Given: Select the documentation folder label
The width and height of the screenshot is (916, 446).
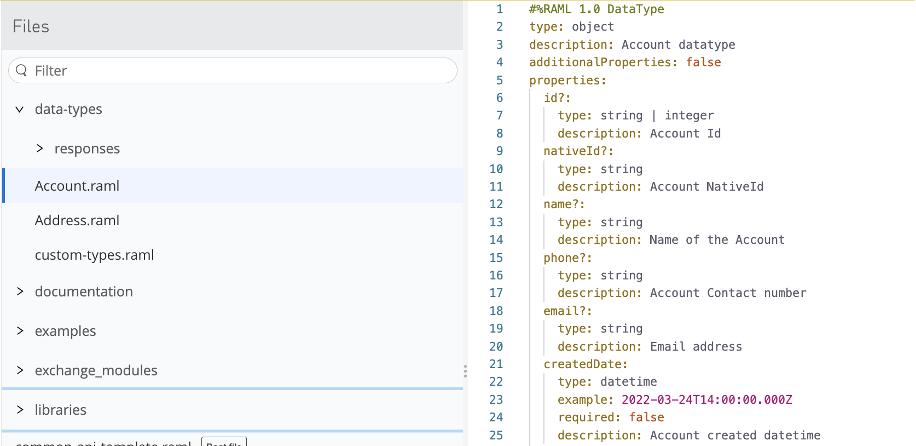Looking at the screenshot, I should (84, 291).
